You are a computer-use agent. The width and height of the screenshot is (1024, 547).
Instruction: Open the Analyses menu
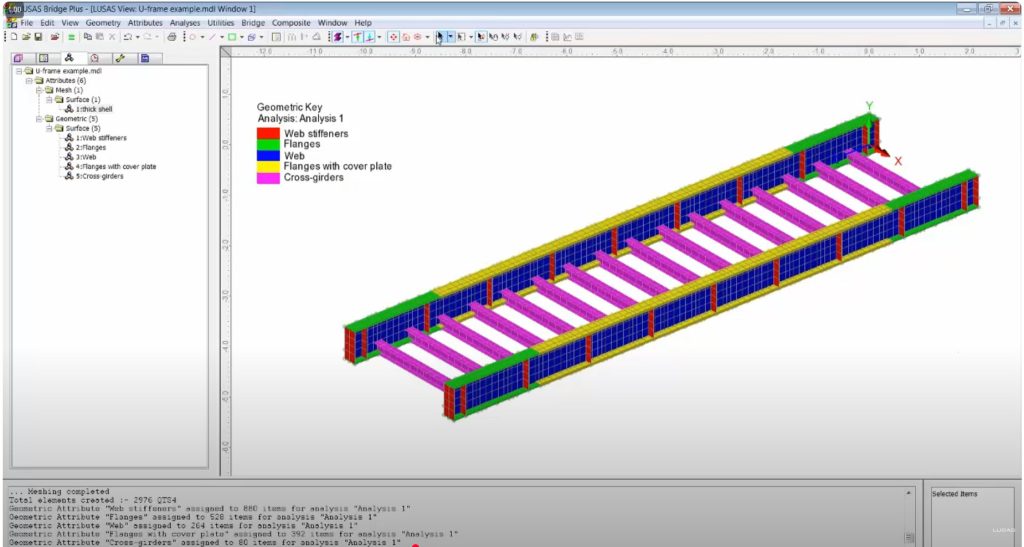(x=186, y=22)
